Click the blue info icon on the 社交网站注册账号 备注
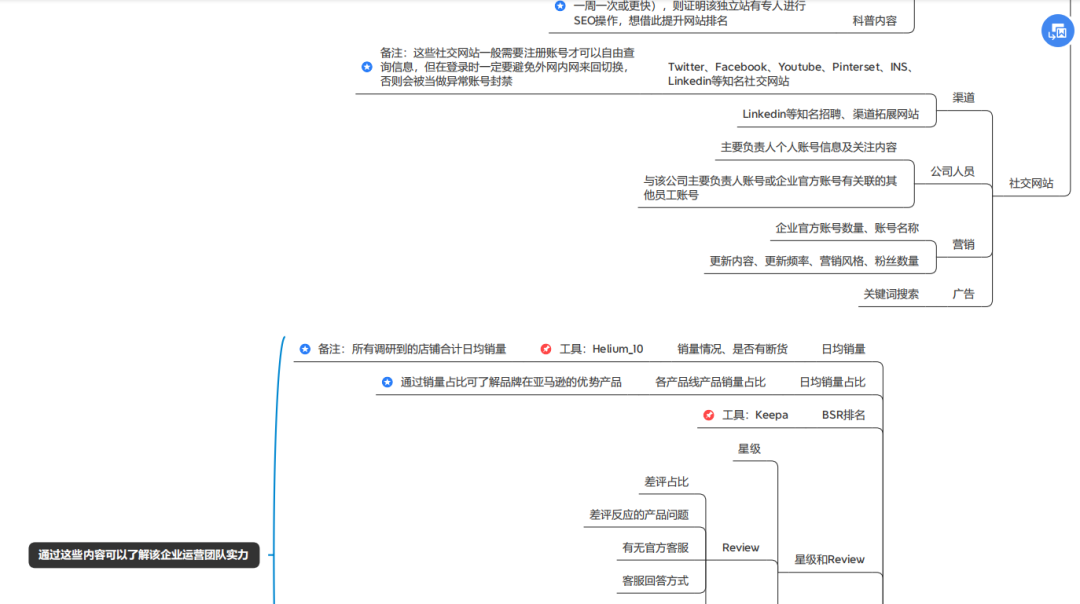Screen dimensions: 1080x604 point(365,67)
